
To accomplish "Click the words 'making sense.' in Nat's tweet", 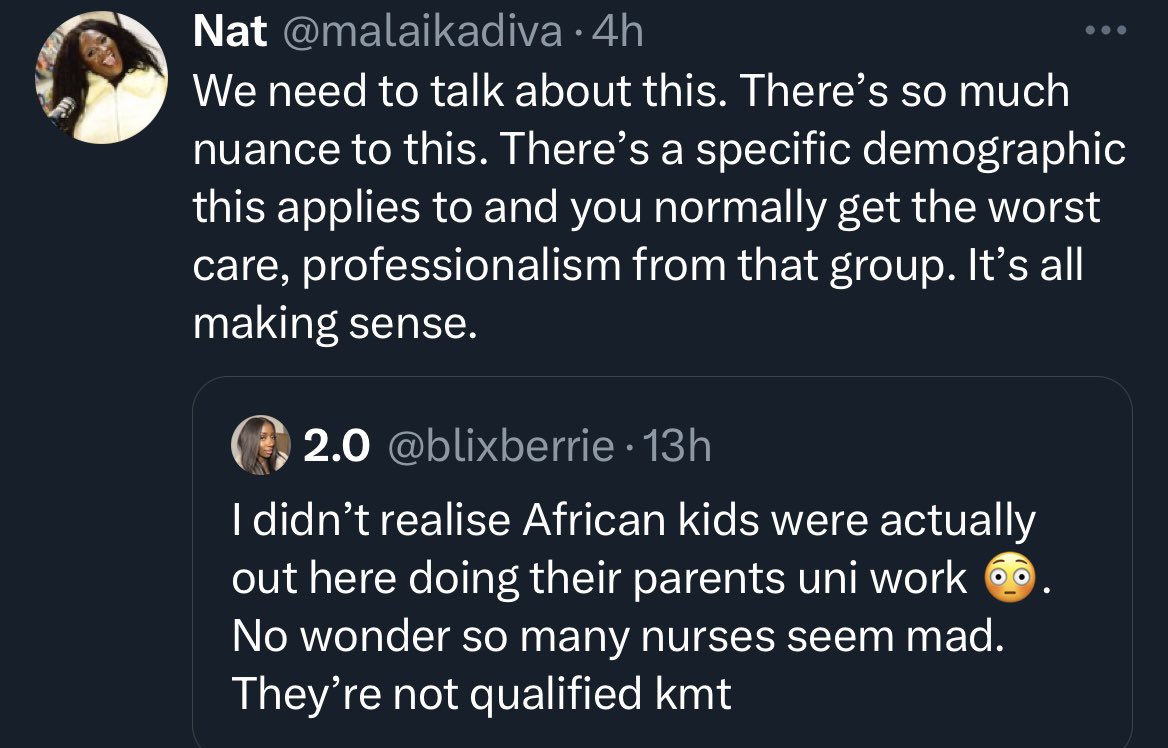I will click(x=330, y=324).
